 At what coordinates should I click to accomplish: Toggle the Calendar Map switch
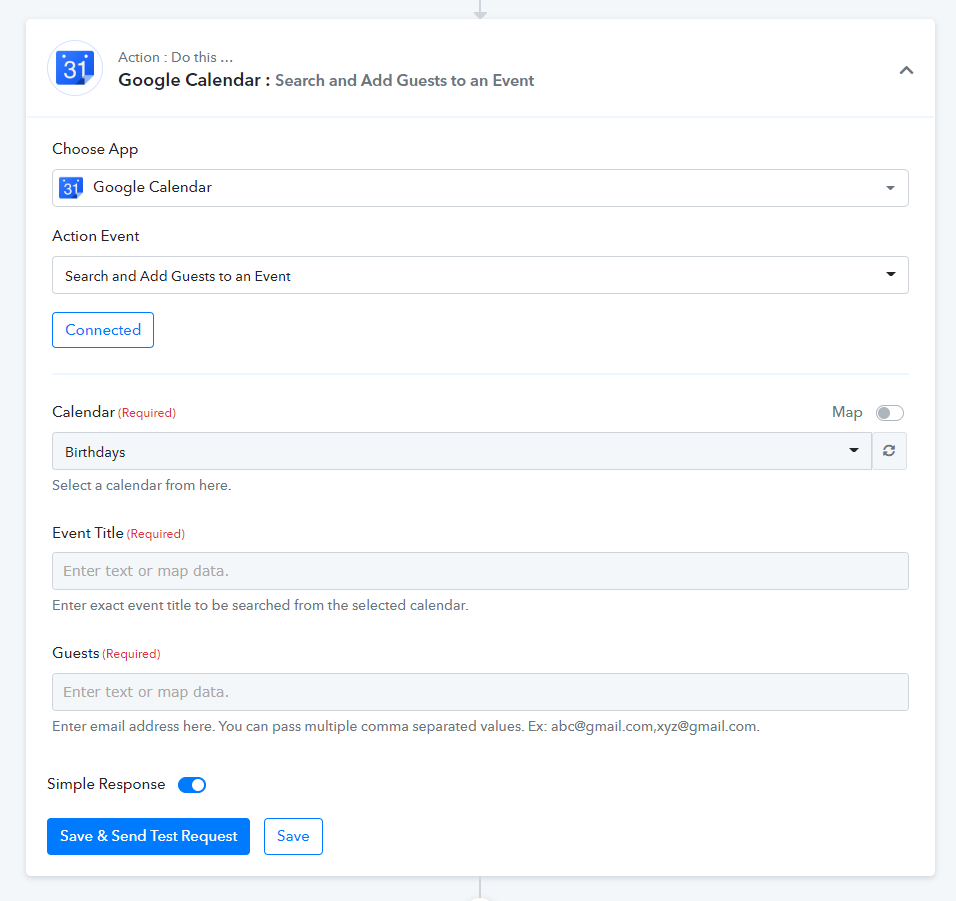coord(890,413)
